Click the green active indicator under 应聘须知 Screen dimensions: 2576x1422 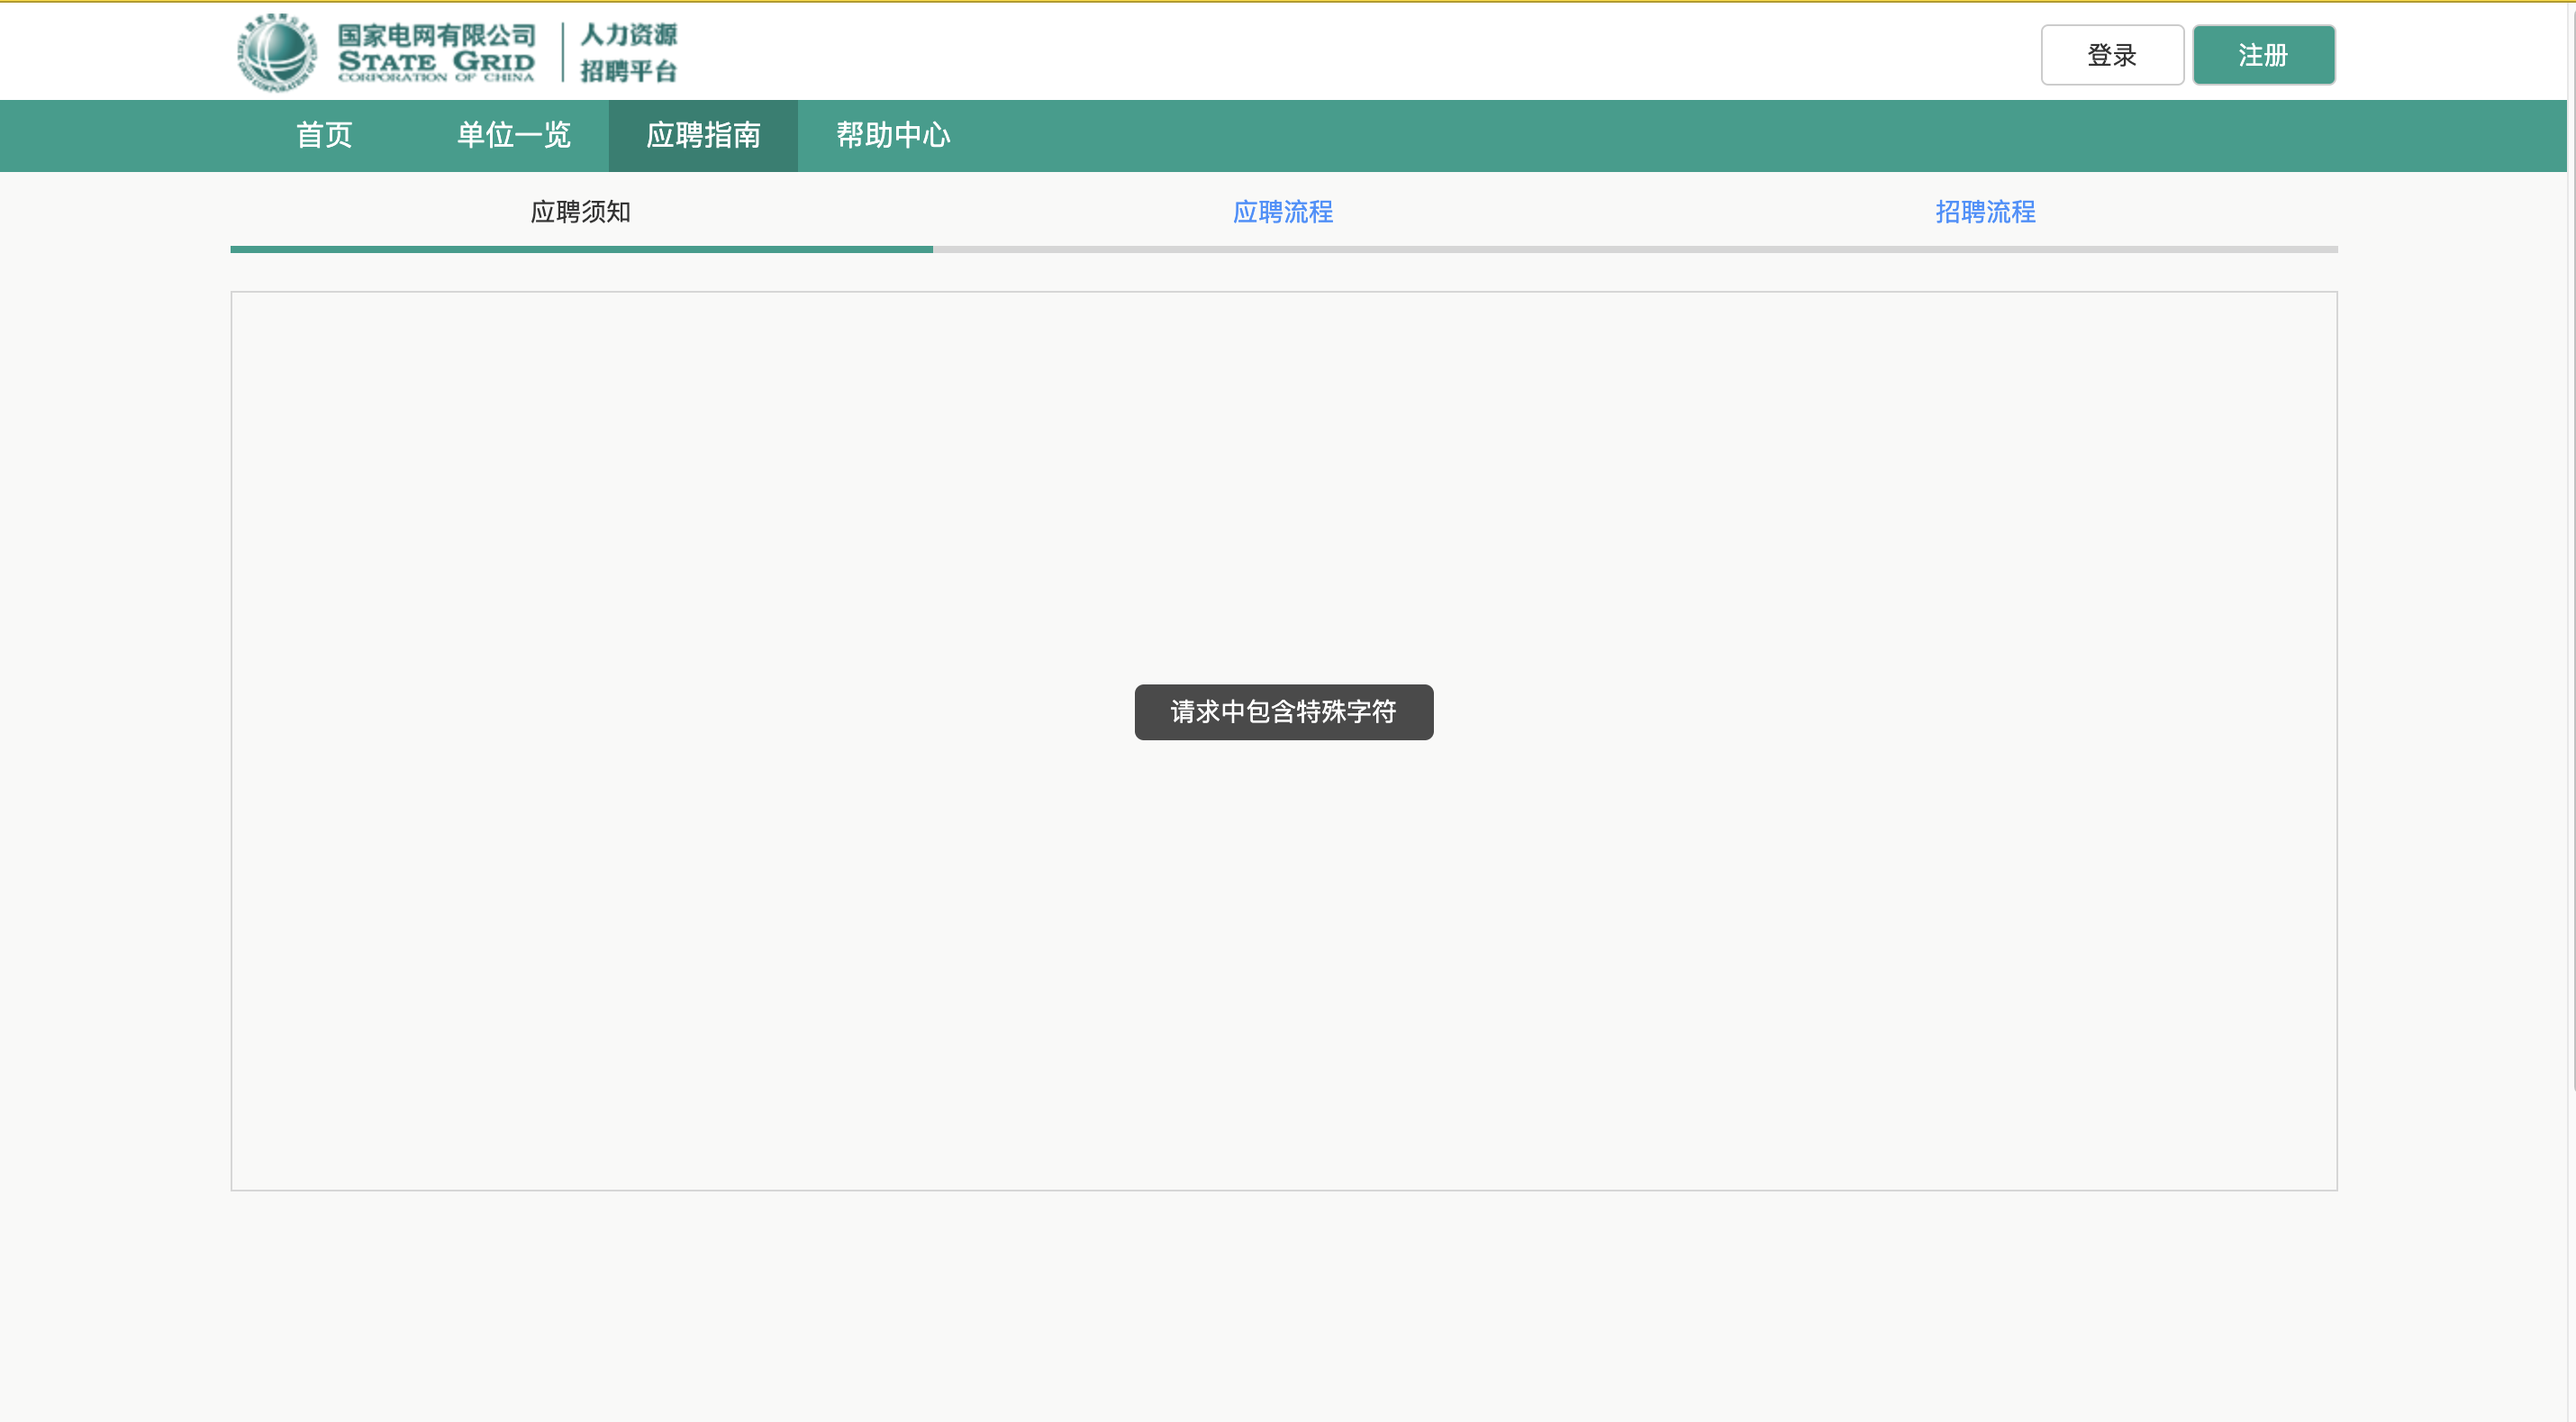[580, 249]
